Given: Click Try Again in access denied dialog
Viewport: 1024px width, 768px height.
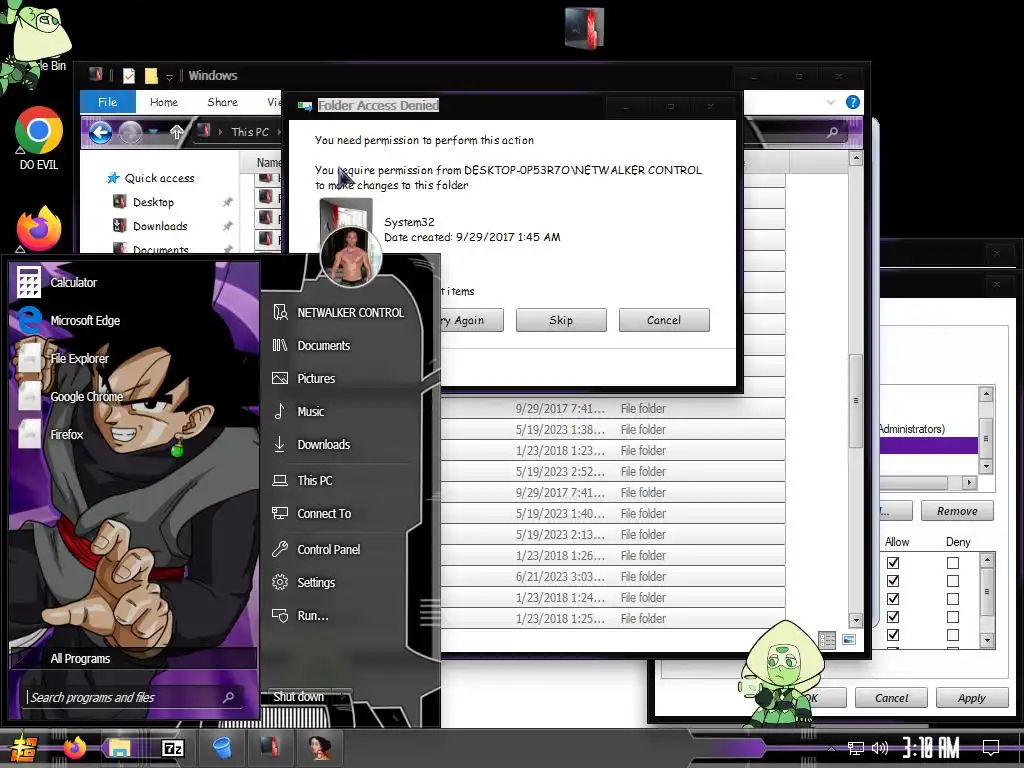Looking at the screenshot, I should pos(472,320).
